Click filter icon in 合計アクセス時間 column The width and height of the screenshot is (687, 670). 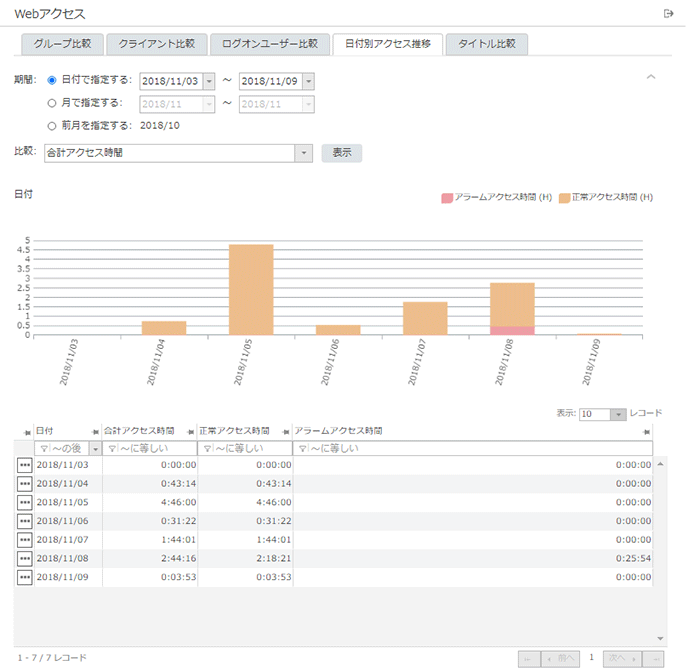point(112,449)
